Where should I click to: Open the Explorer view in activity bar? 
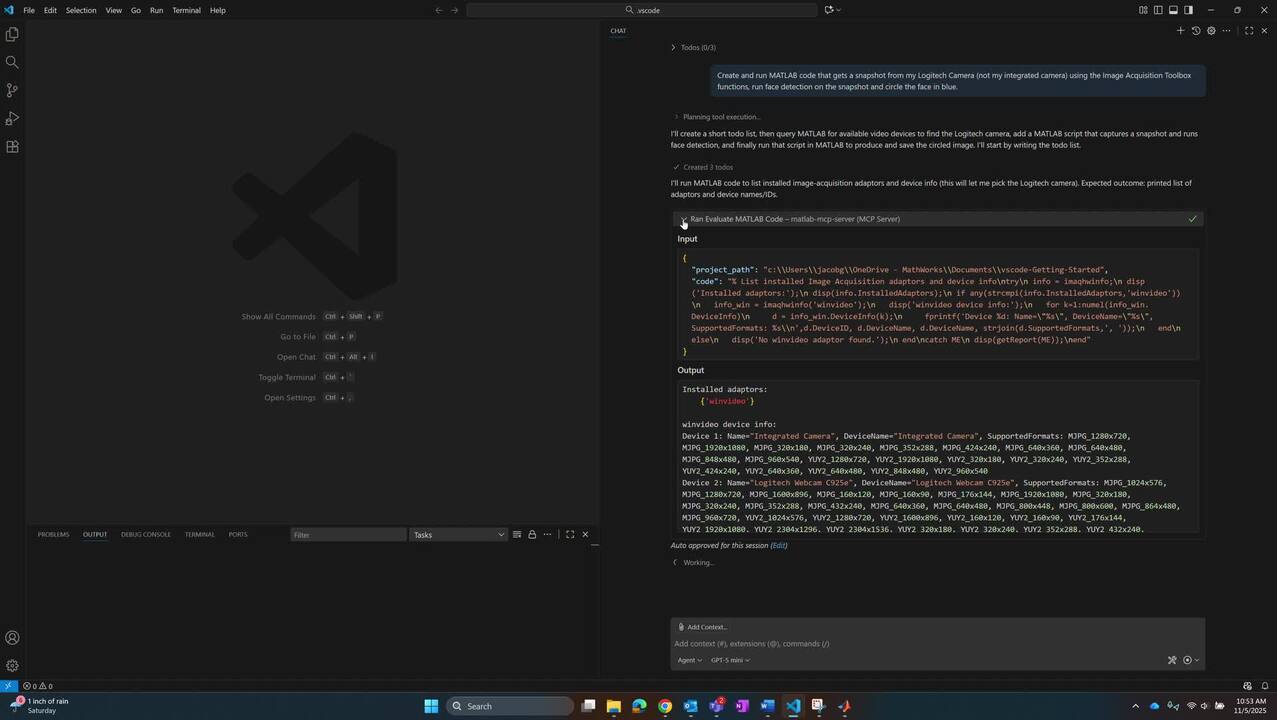click(x=12, y=35)
